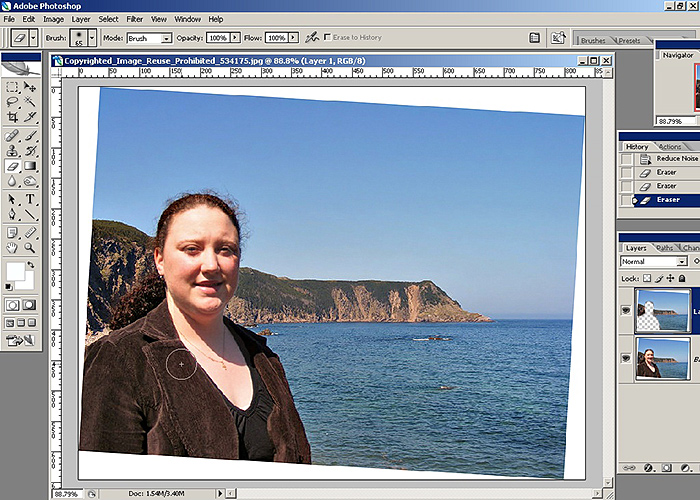
Task: Open the Filter menu
Action: [134, 19]
